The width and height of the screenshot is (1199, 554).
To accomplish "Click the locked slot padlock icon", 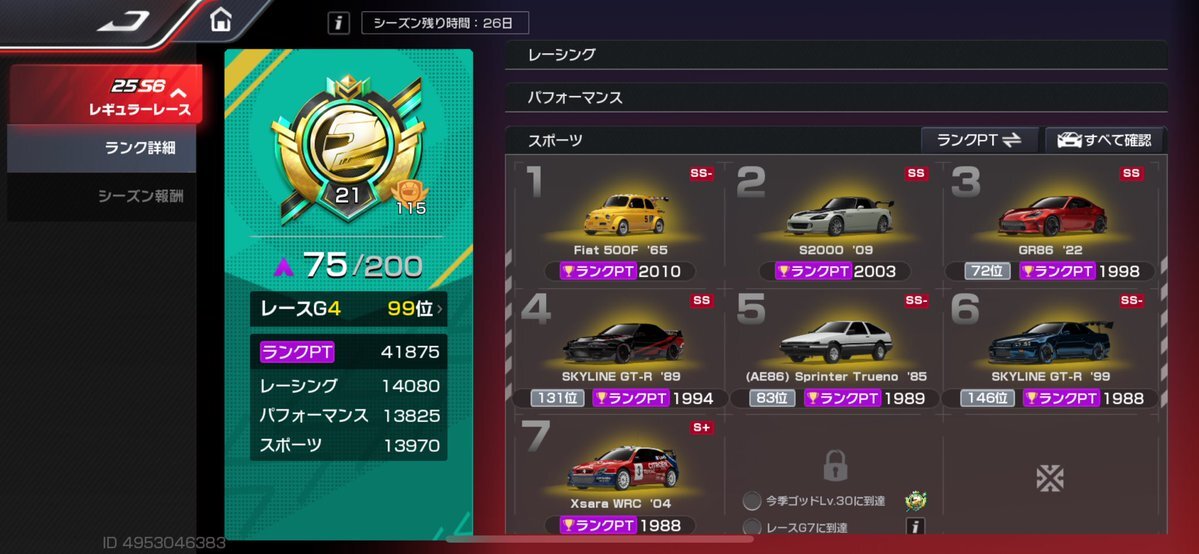I will 834,464.
